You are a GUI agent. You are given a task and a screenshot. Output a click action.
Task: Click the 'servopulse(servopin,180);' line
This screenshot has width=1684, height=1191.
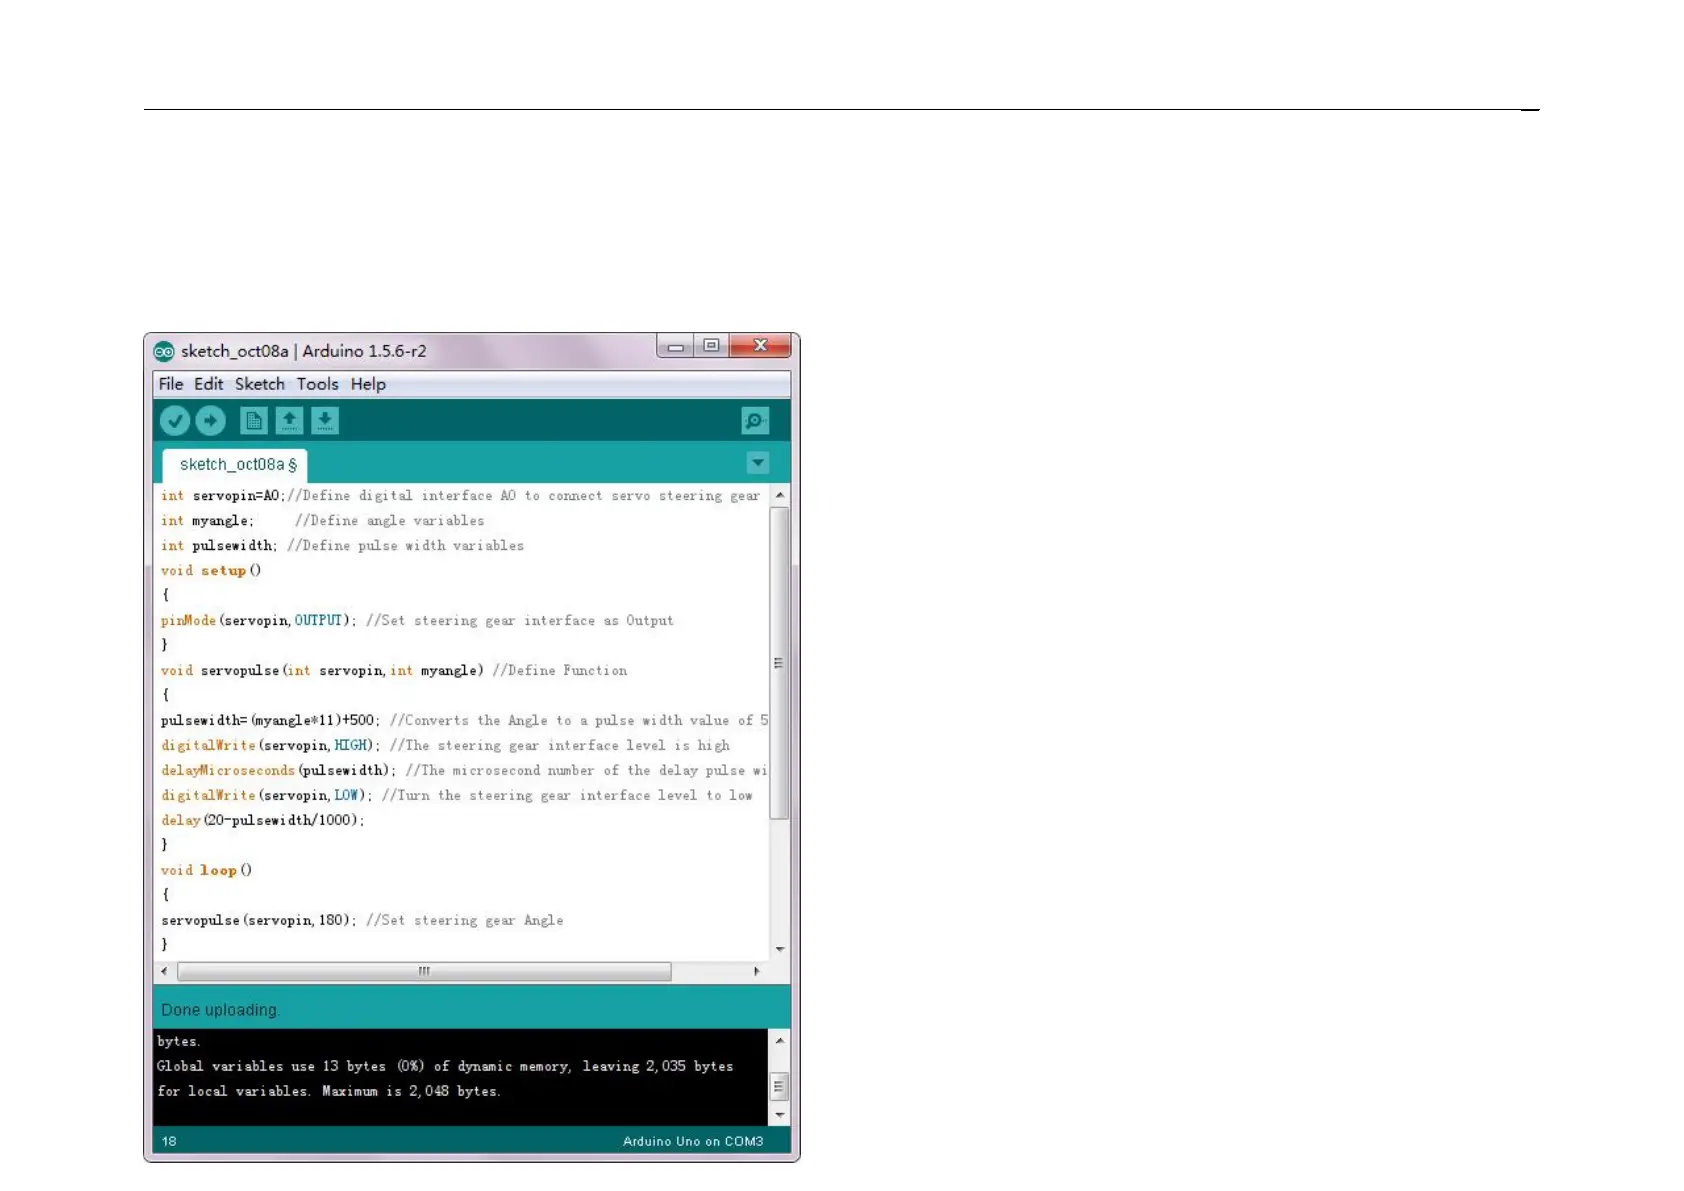coord(362,921)
